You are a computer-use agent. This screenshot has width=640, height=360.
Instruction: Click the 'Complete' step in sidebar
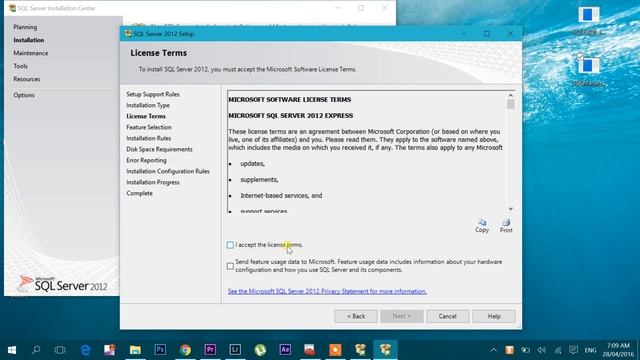point(139,193)
